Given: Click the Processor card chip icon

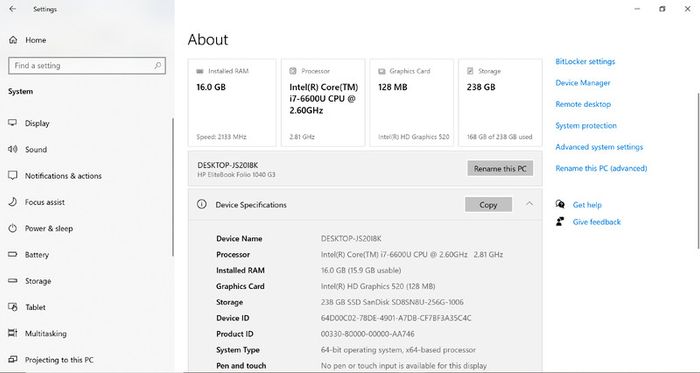Looking at the screenshot, I should coord(293,71).
